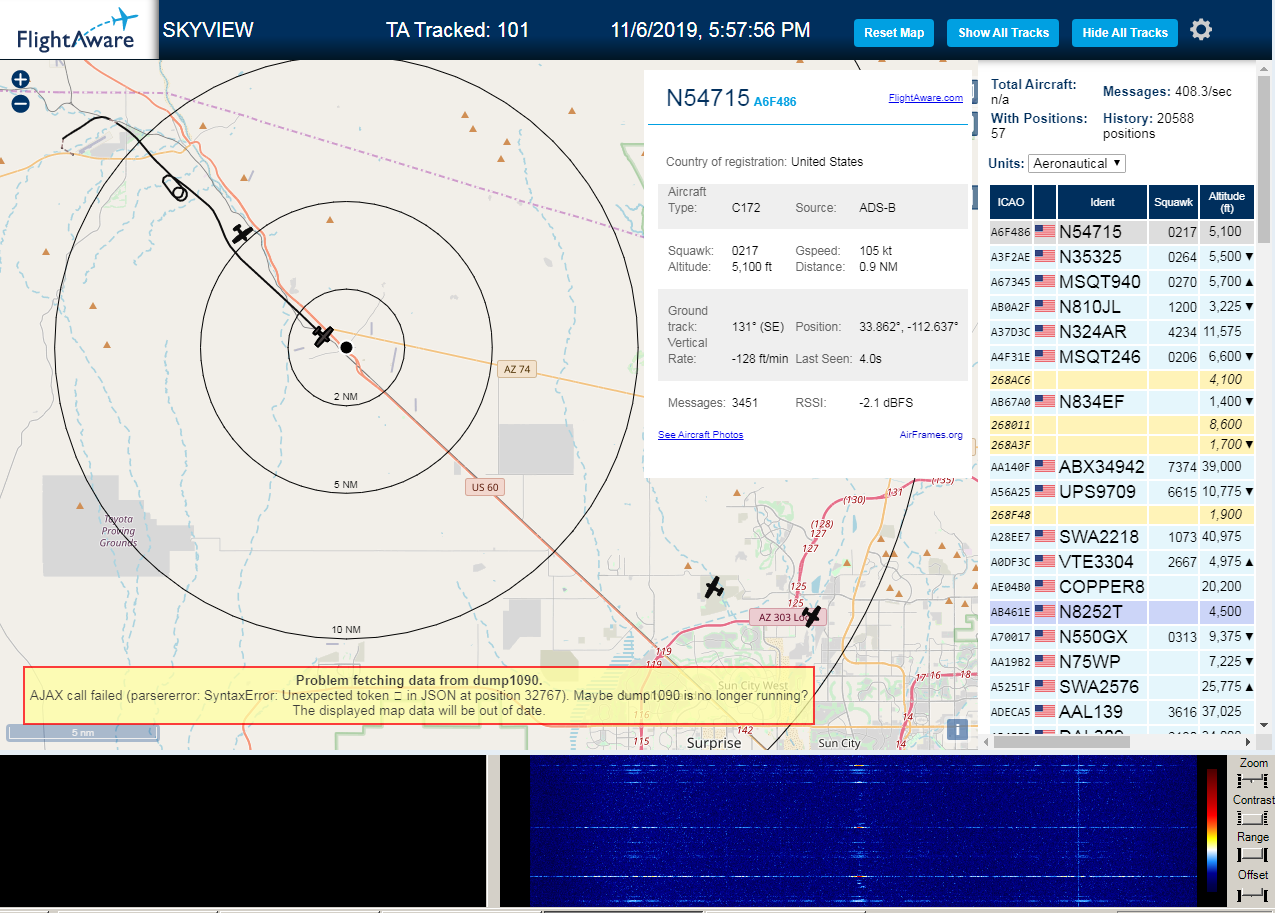
Task: Click the A6F486 hex code link
Action: [775, 102]
